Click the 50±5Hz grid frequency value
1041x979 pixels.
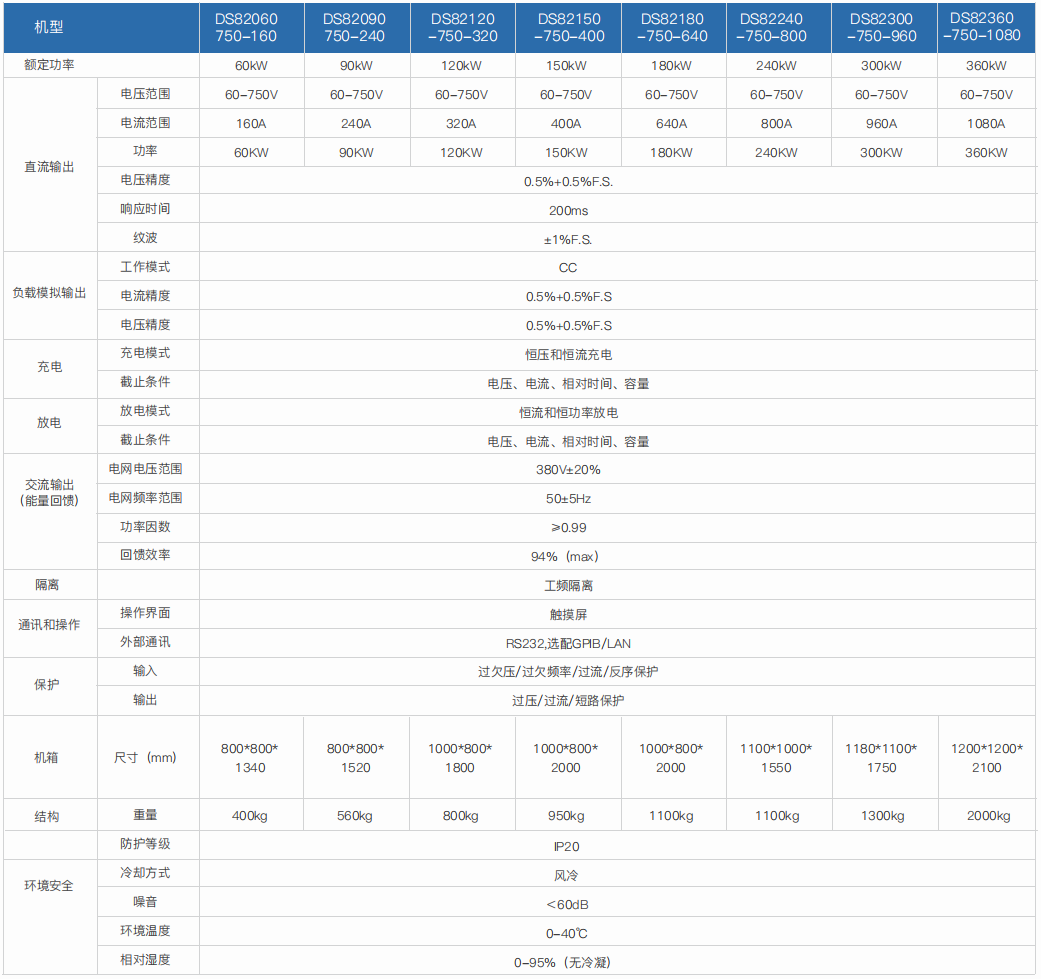568,498
